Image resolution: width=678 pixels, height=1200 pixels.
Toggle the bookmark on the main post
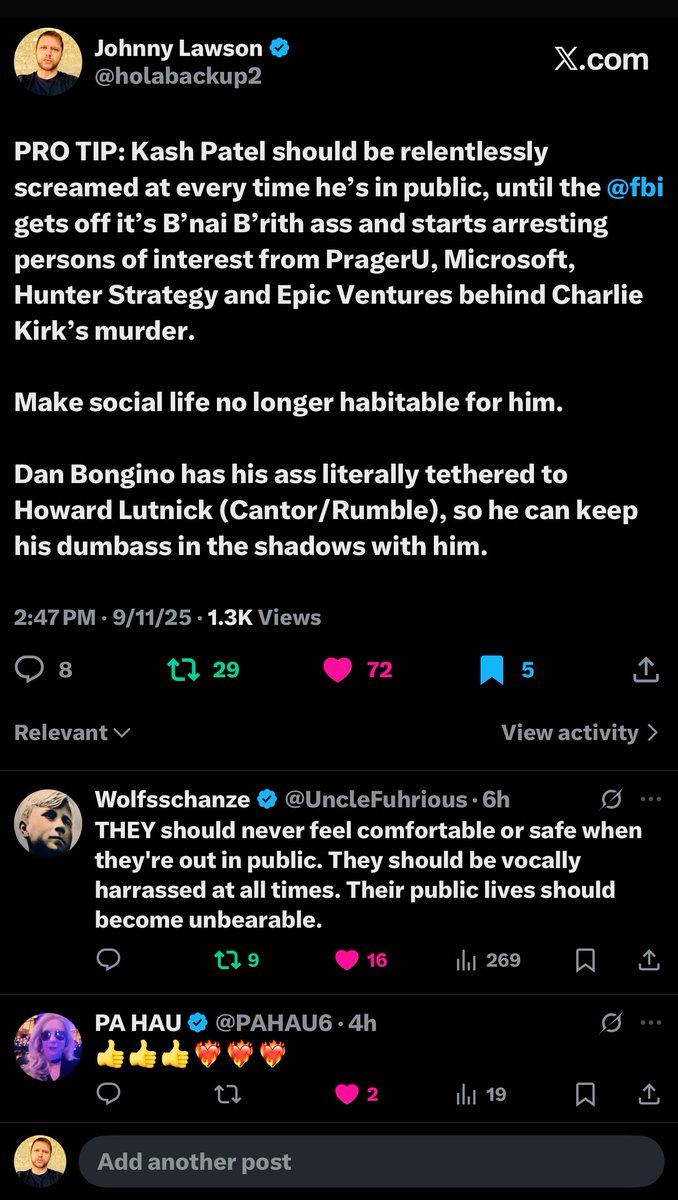click(x=491, y=669)
